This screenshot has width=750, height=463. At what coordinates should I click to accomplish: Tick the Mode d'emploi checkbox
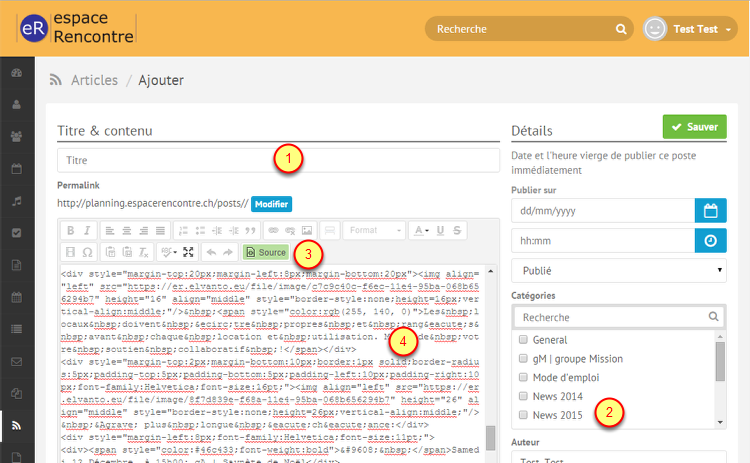(522, 378)
